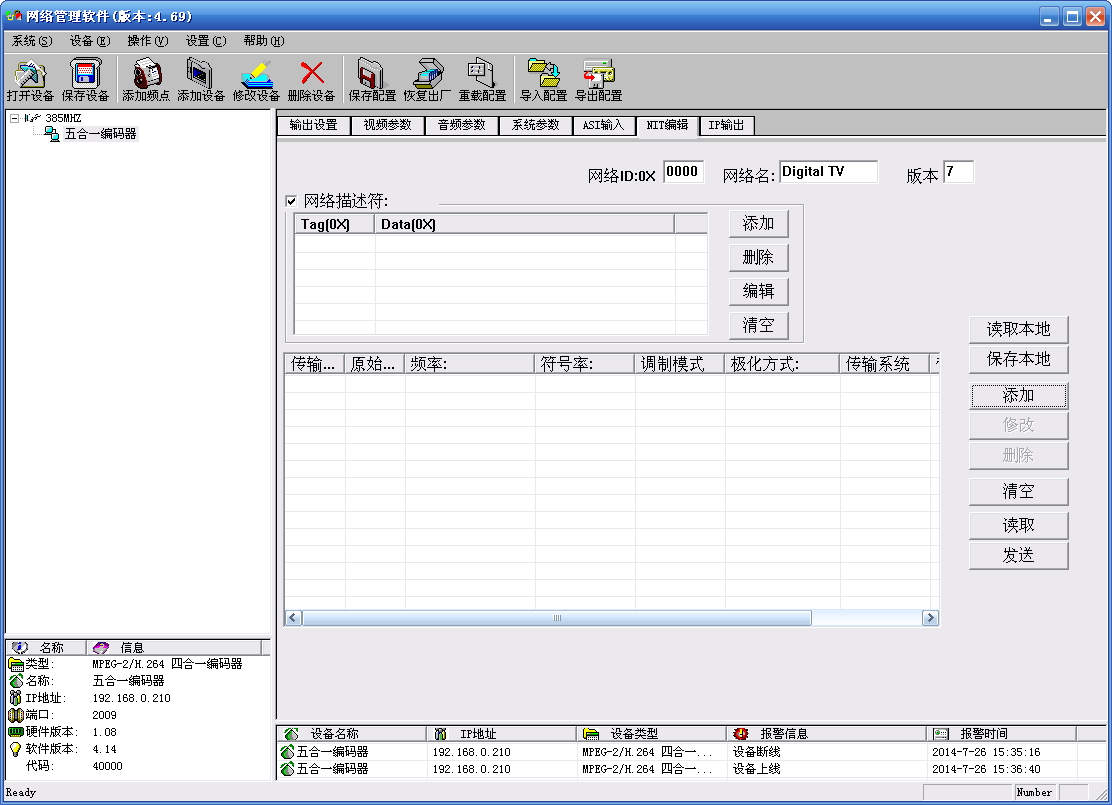Click the Add Frequency (添加频点) toolbar icon
This screenshot has height=805, width=1112.
146,73
